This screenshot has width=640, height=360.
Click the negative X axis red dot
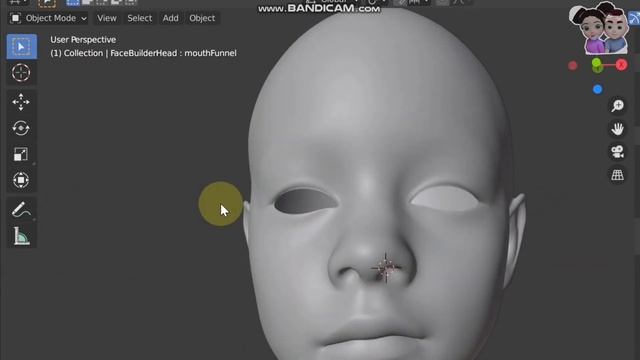point(573,65)
